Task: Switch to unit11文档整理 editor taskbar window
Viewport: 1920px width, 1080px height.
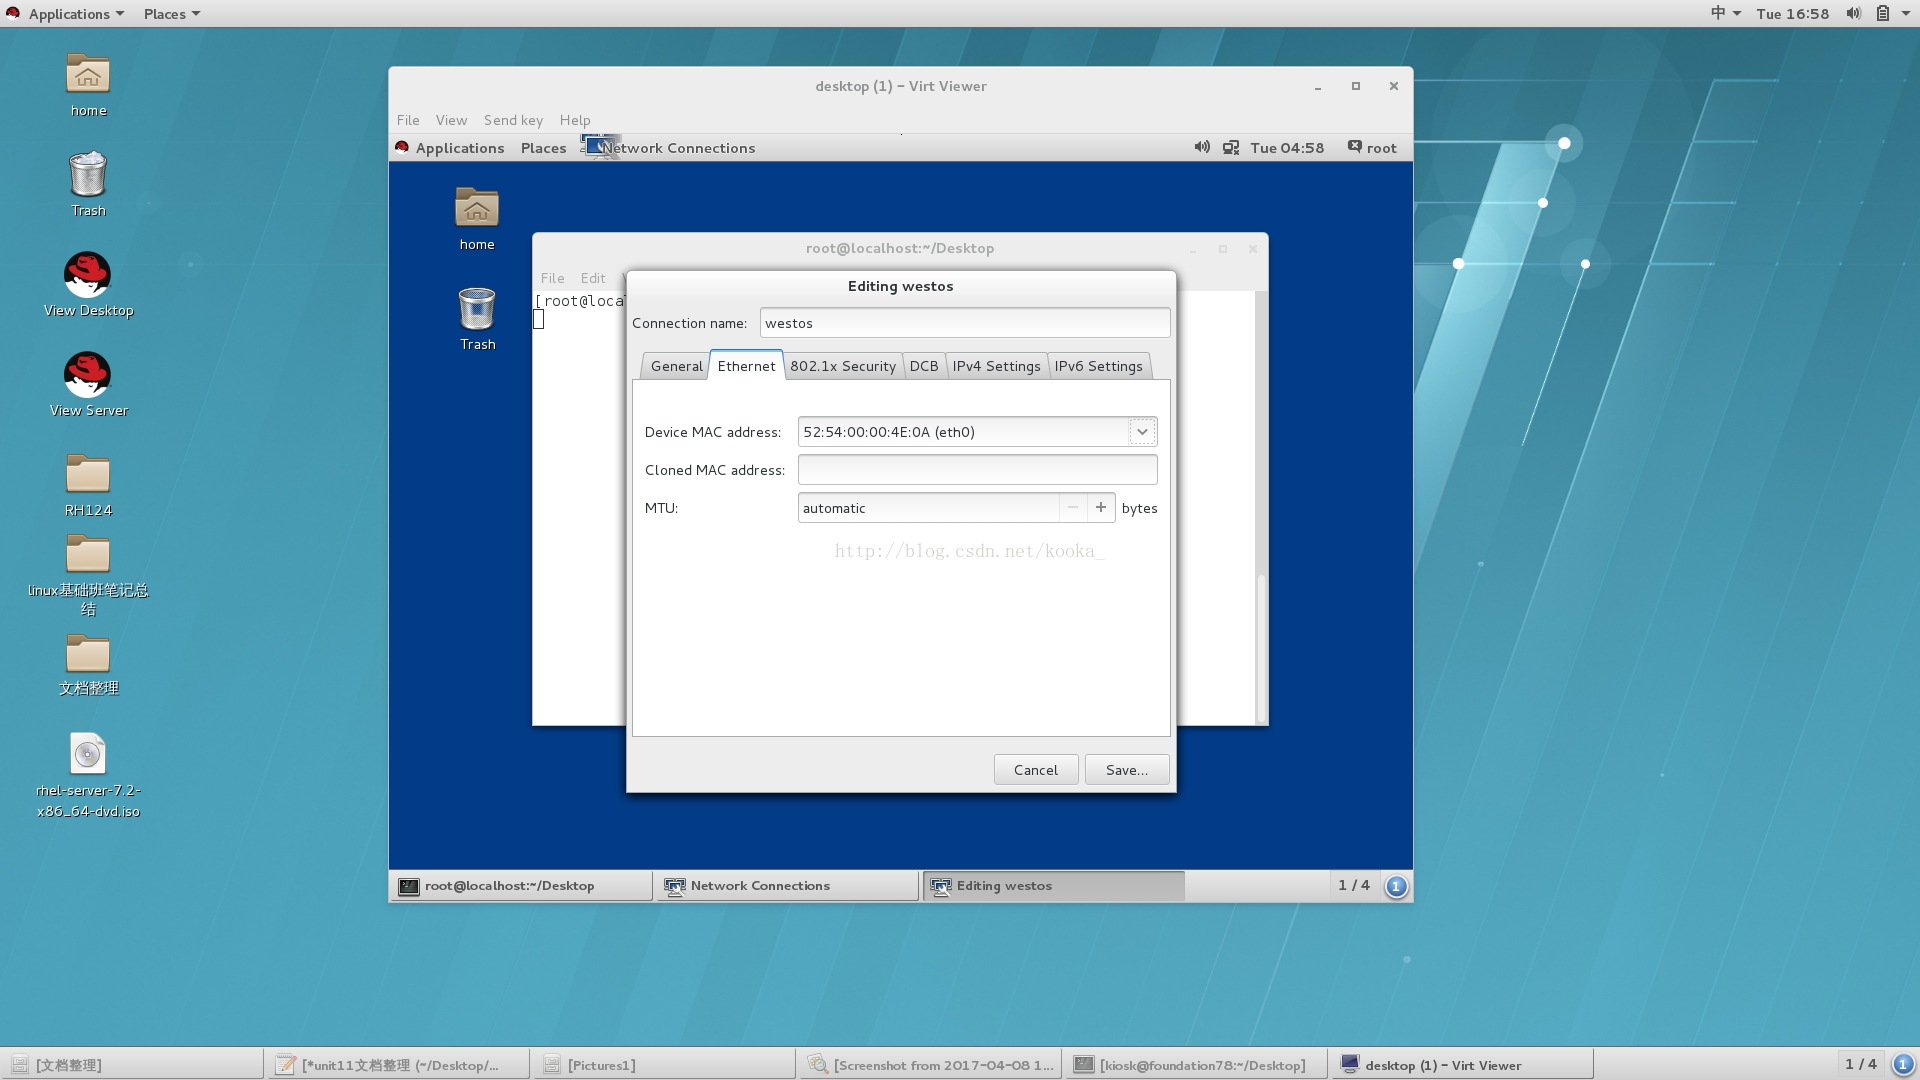Action: [x=398, y=1065]
